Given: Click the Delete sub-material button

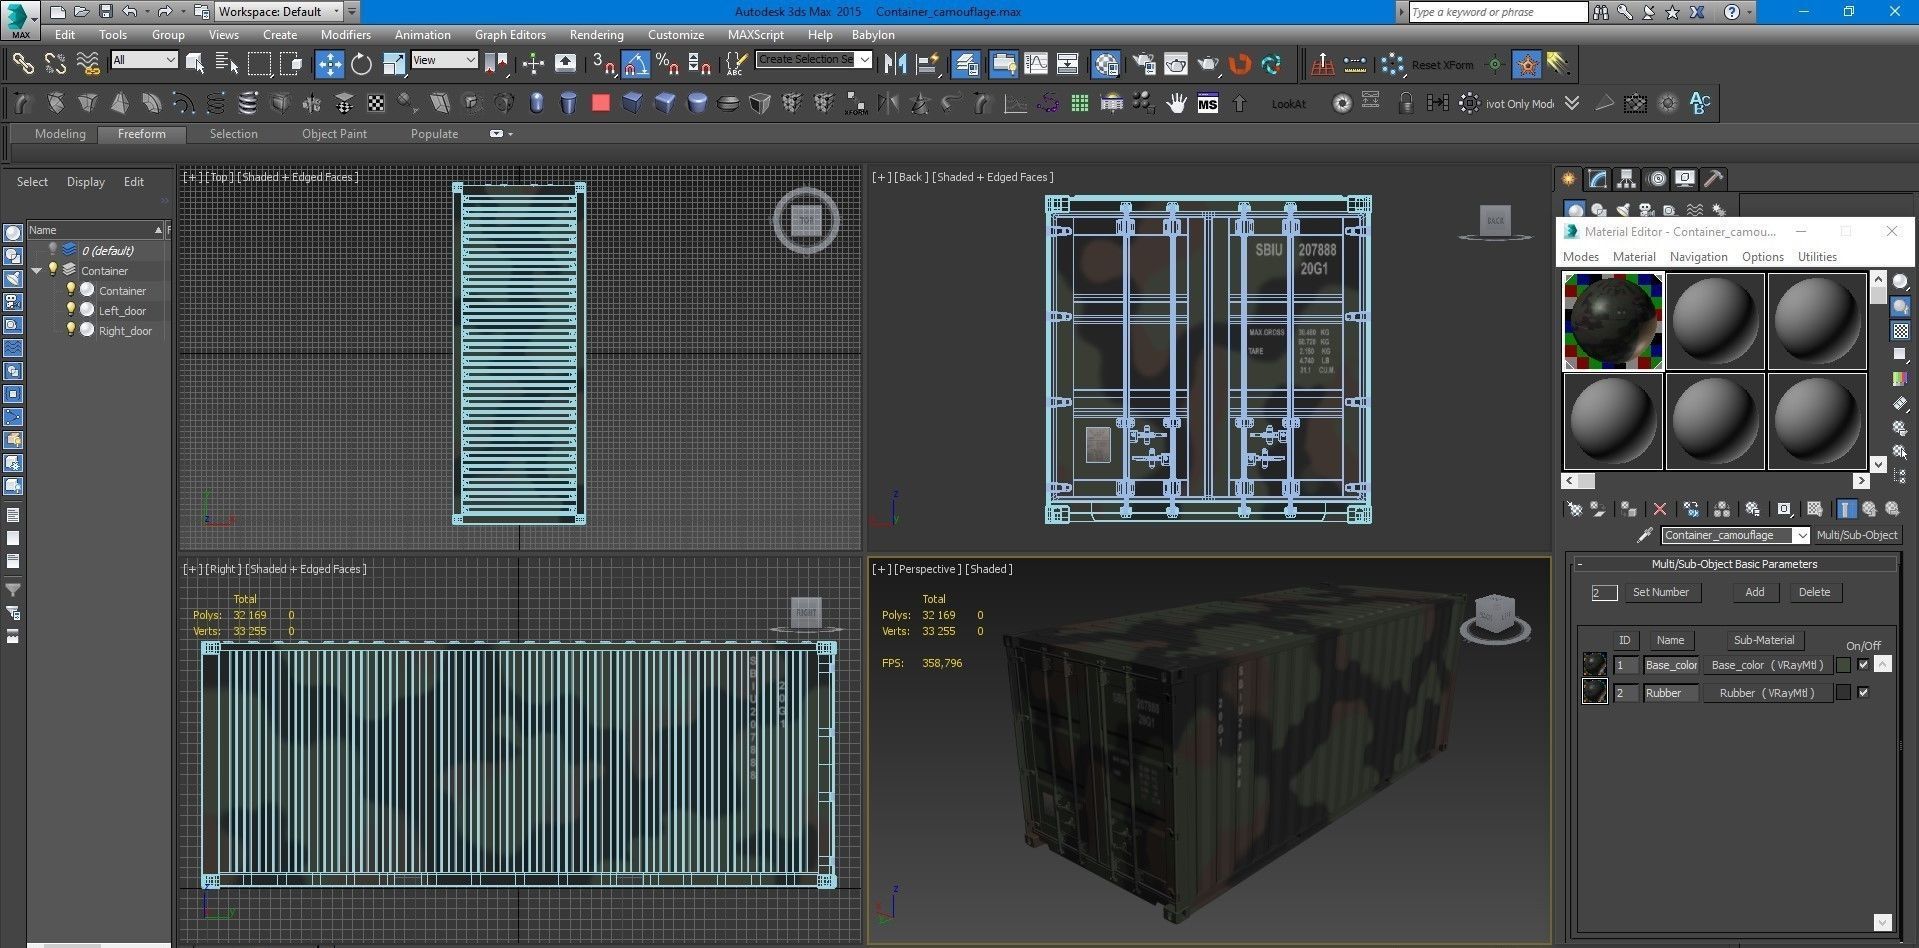Looking at the screenshot, I should click(x=1814, y=592).
